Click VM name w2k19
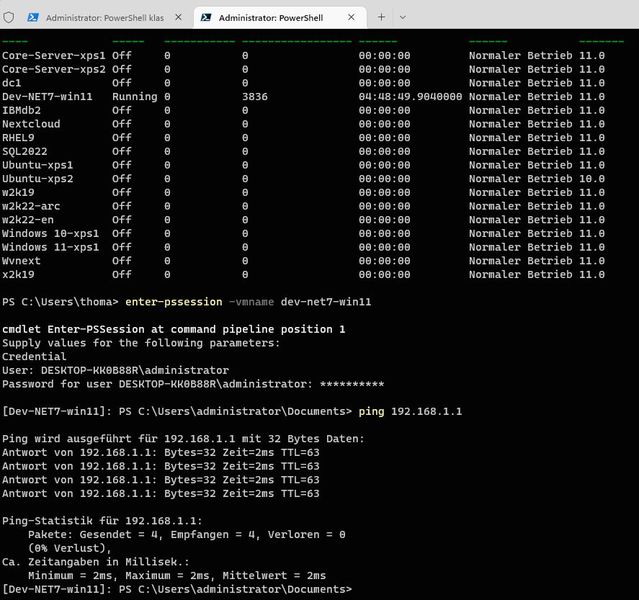The height and width of the screenshot is (600, 639). pos(18,192)
